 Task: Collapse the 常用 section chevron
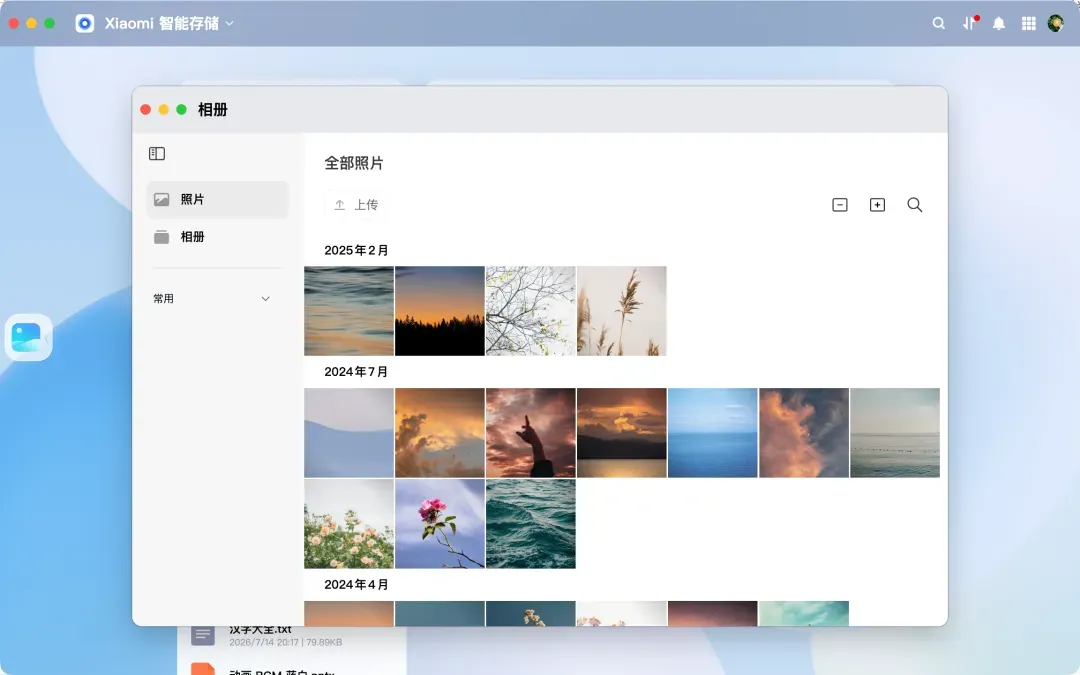click(x=265, y=299)
